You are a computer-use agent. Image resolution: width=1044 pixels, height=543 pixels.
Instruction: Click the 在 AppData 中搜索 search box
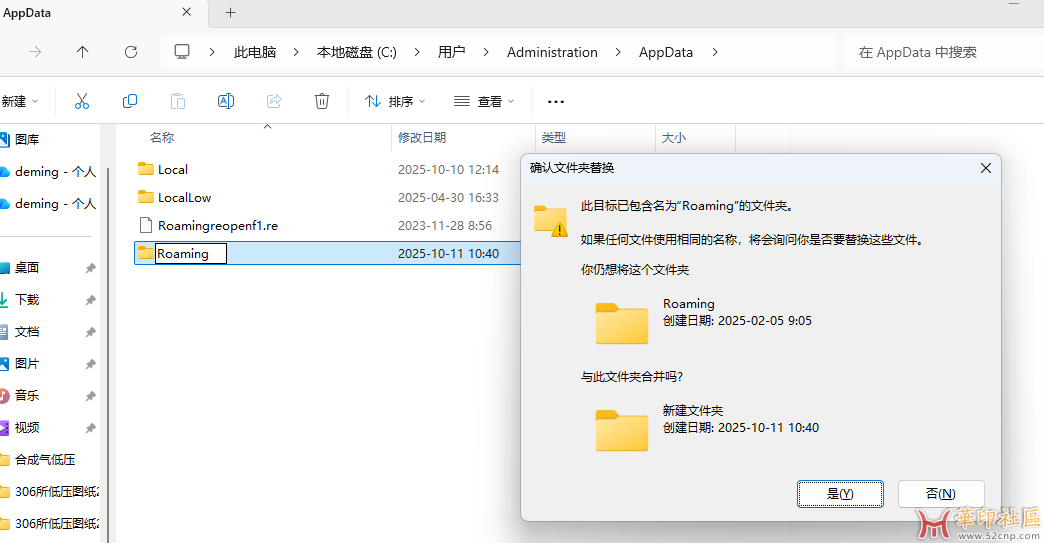(x=940, y=52)
